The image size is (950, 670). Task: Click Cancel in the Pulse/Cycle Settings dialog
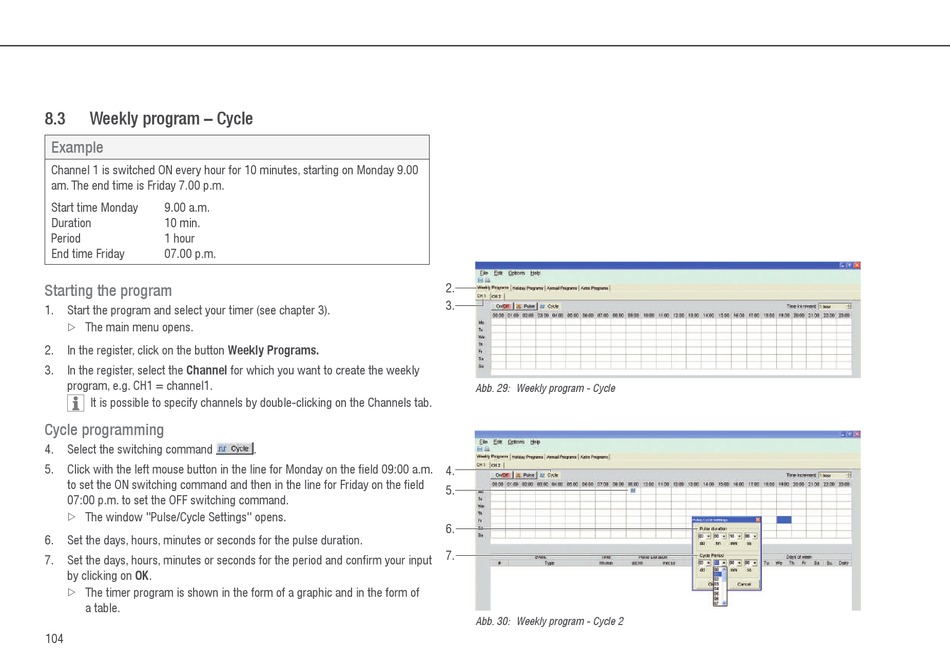[744, 584]
